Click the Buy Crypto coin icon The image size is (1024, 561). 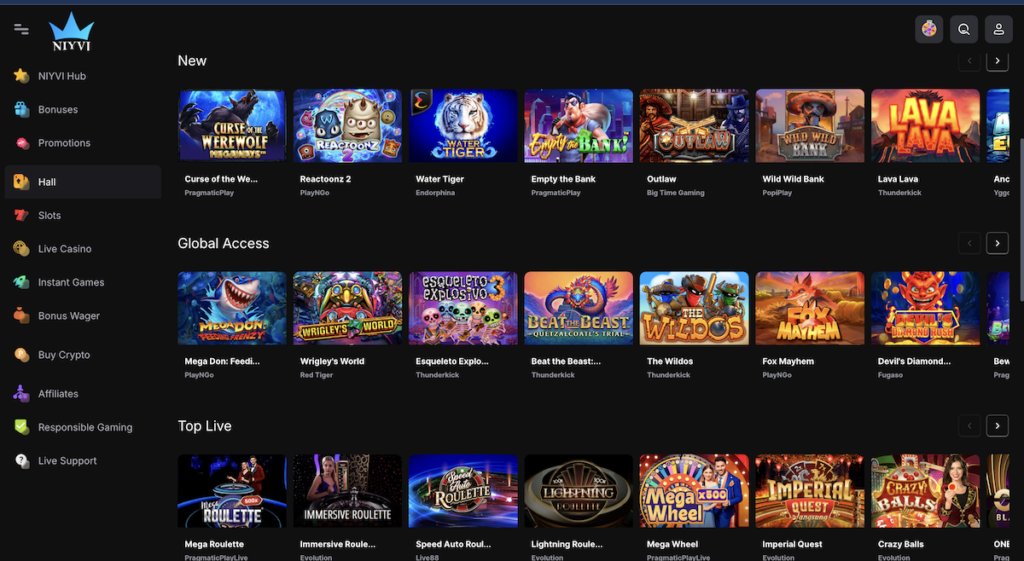(x=22, y=355)
